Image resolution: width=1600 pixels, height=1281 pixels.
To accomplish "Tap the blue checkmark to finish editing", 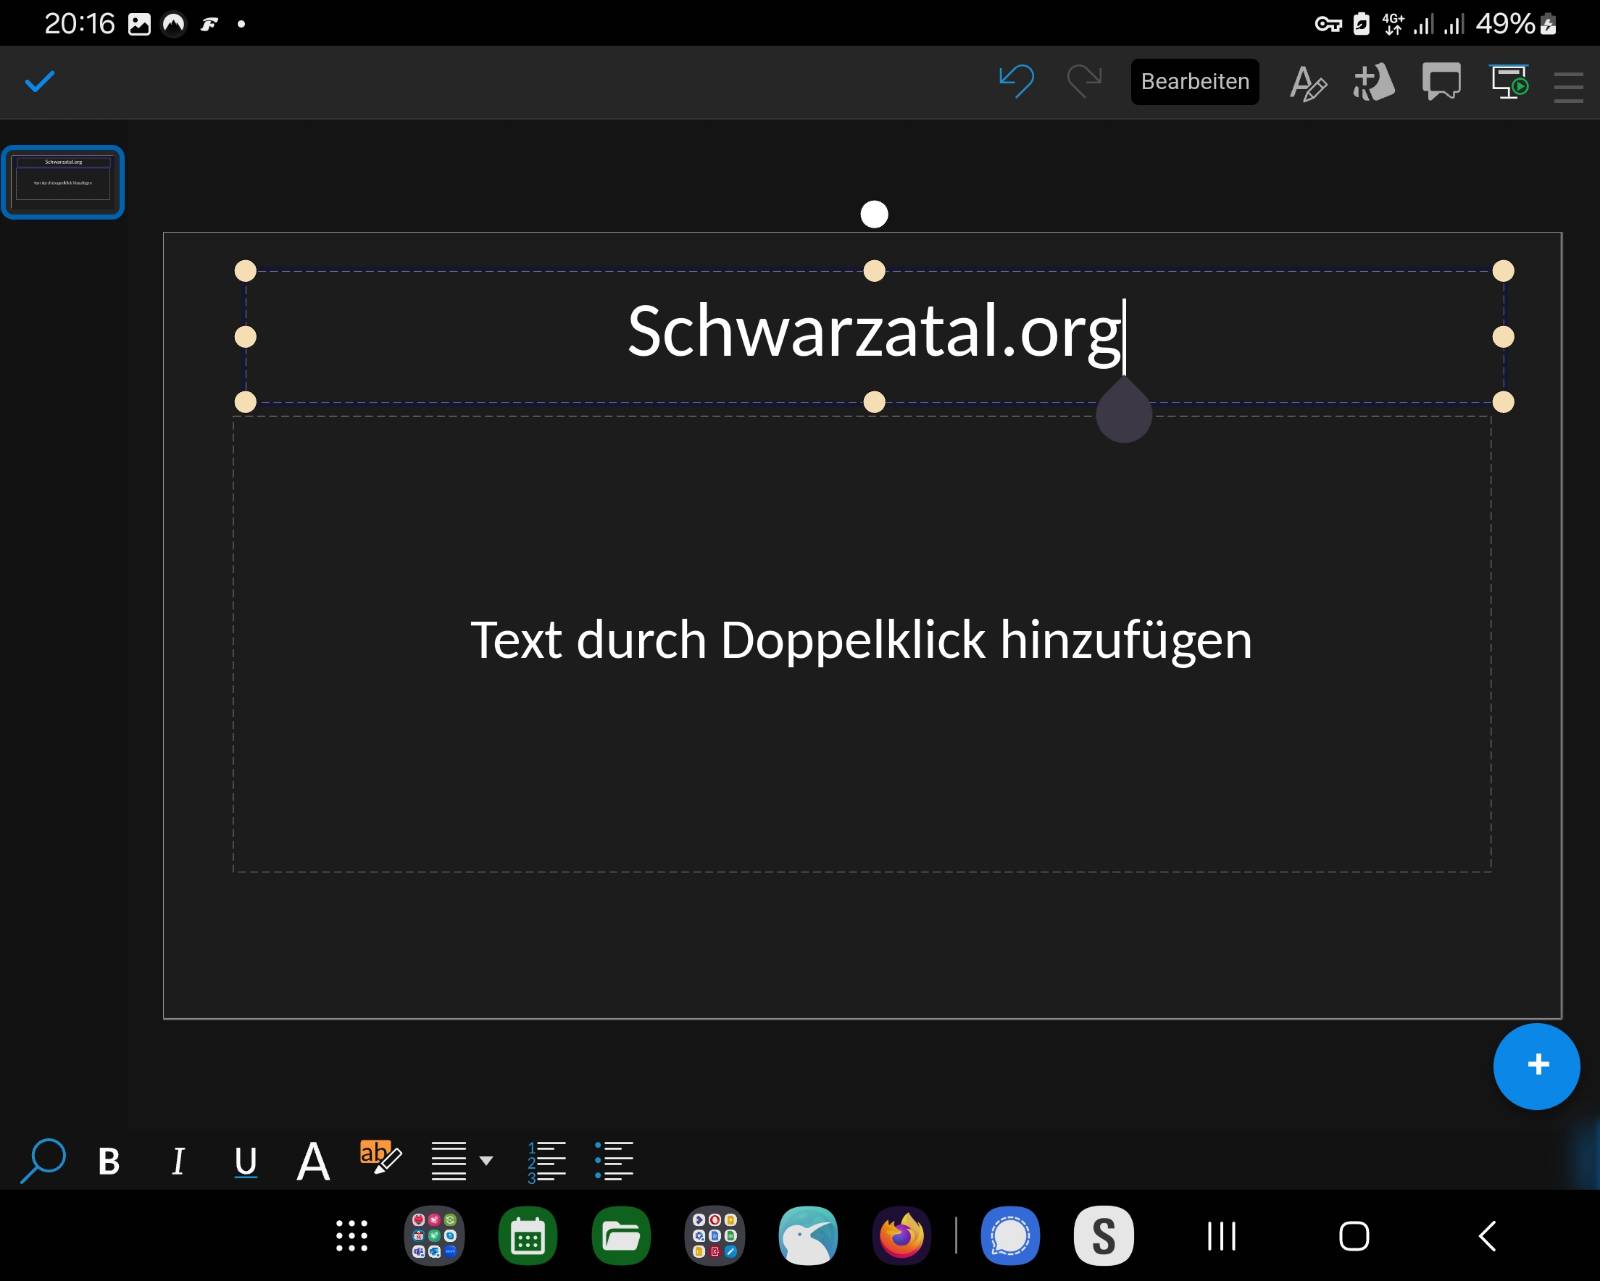I will 40,81.
